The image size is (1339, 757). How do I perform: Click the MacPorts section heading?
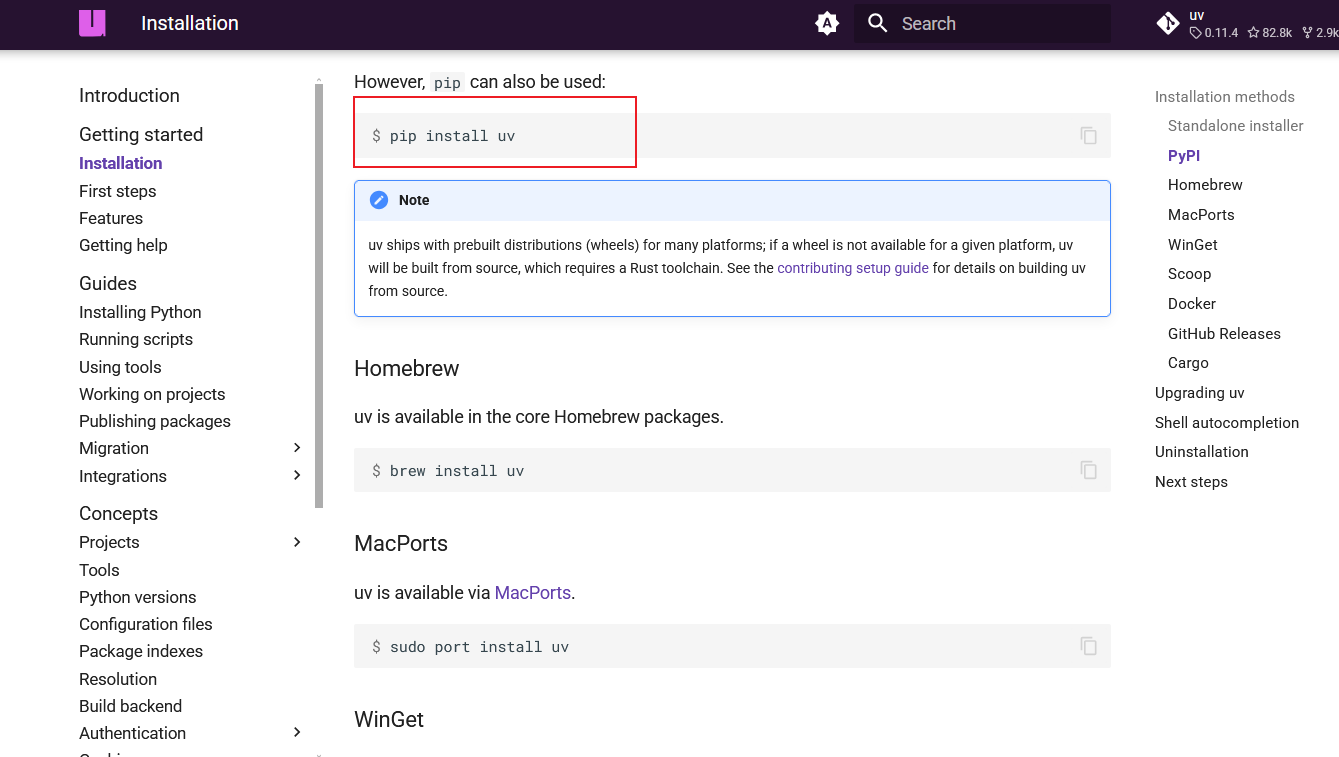tap(401, 543)
